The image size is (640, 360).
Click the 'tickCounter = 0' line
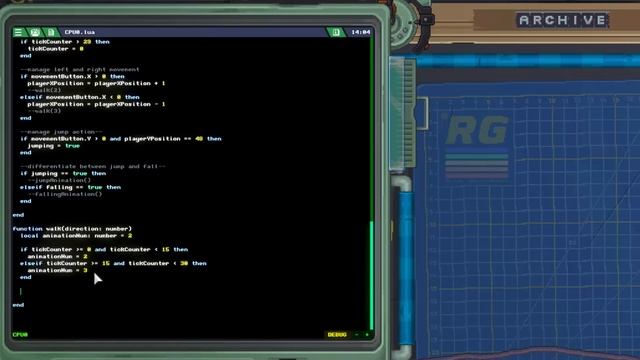[x=56, y=49]
